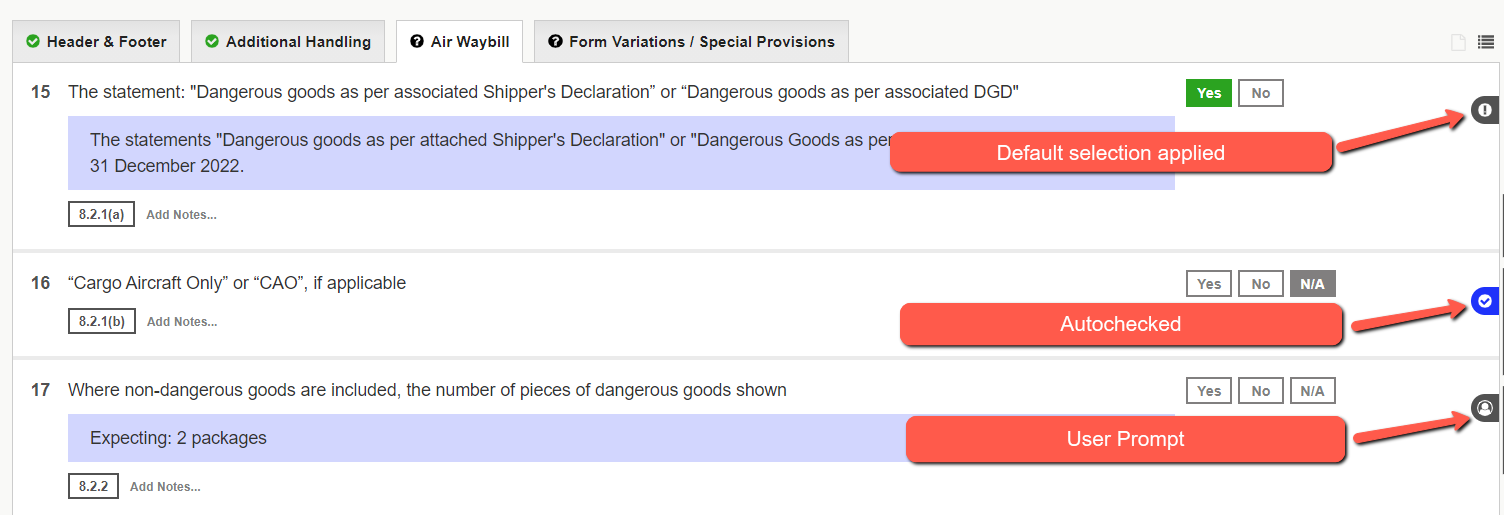Click the page document icon top right
Screen dimensions: 1504x515
tap(1459, 42)
